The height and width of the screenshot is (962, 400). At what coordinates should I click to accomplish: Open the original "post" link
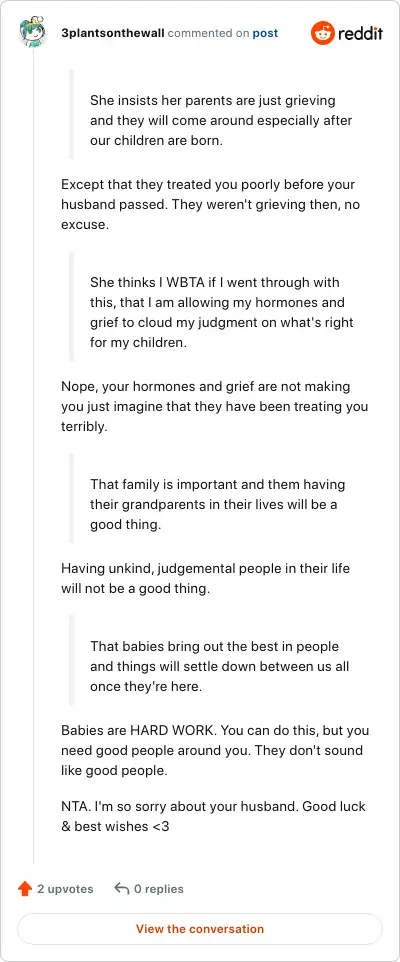click(x=265, y=33)
